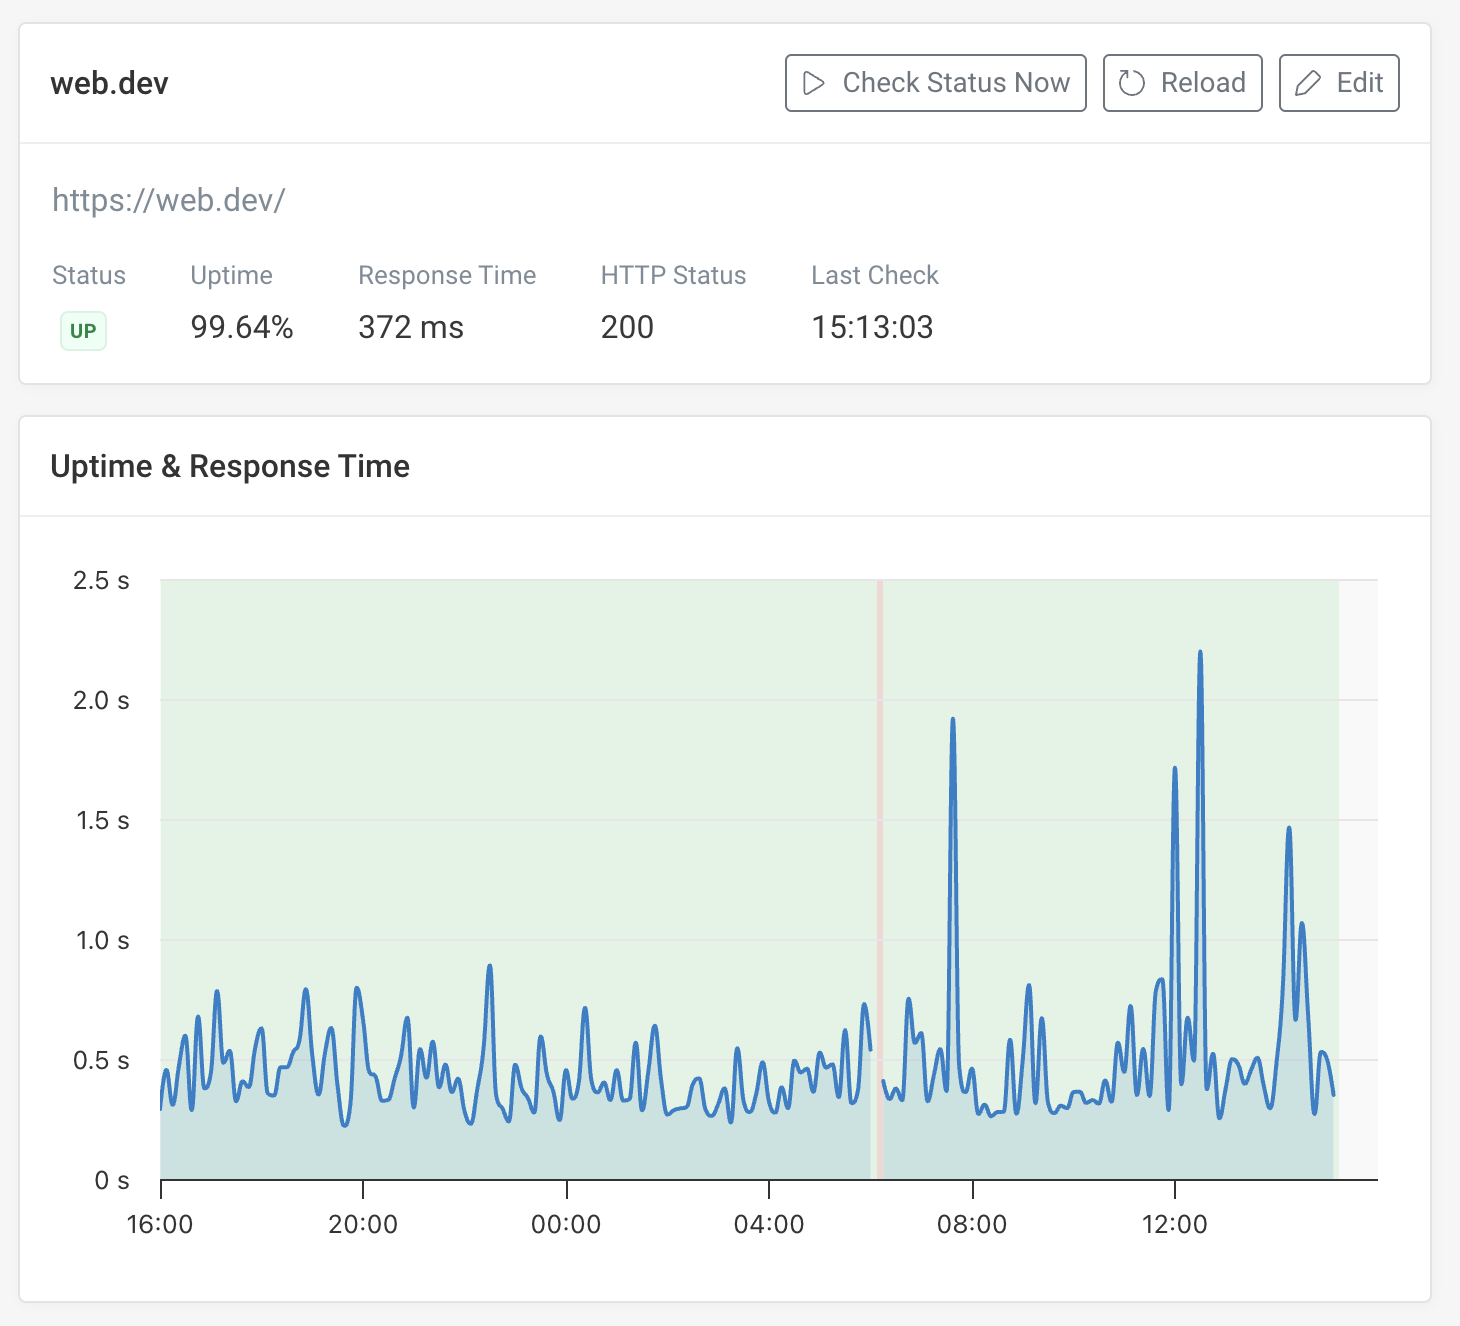
Task: Click the UP status badge
Action: (x=83, y=331)
